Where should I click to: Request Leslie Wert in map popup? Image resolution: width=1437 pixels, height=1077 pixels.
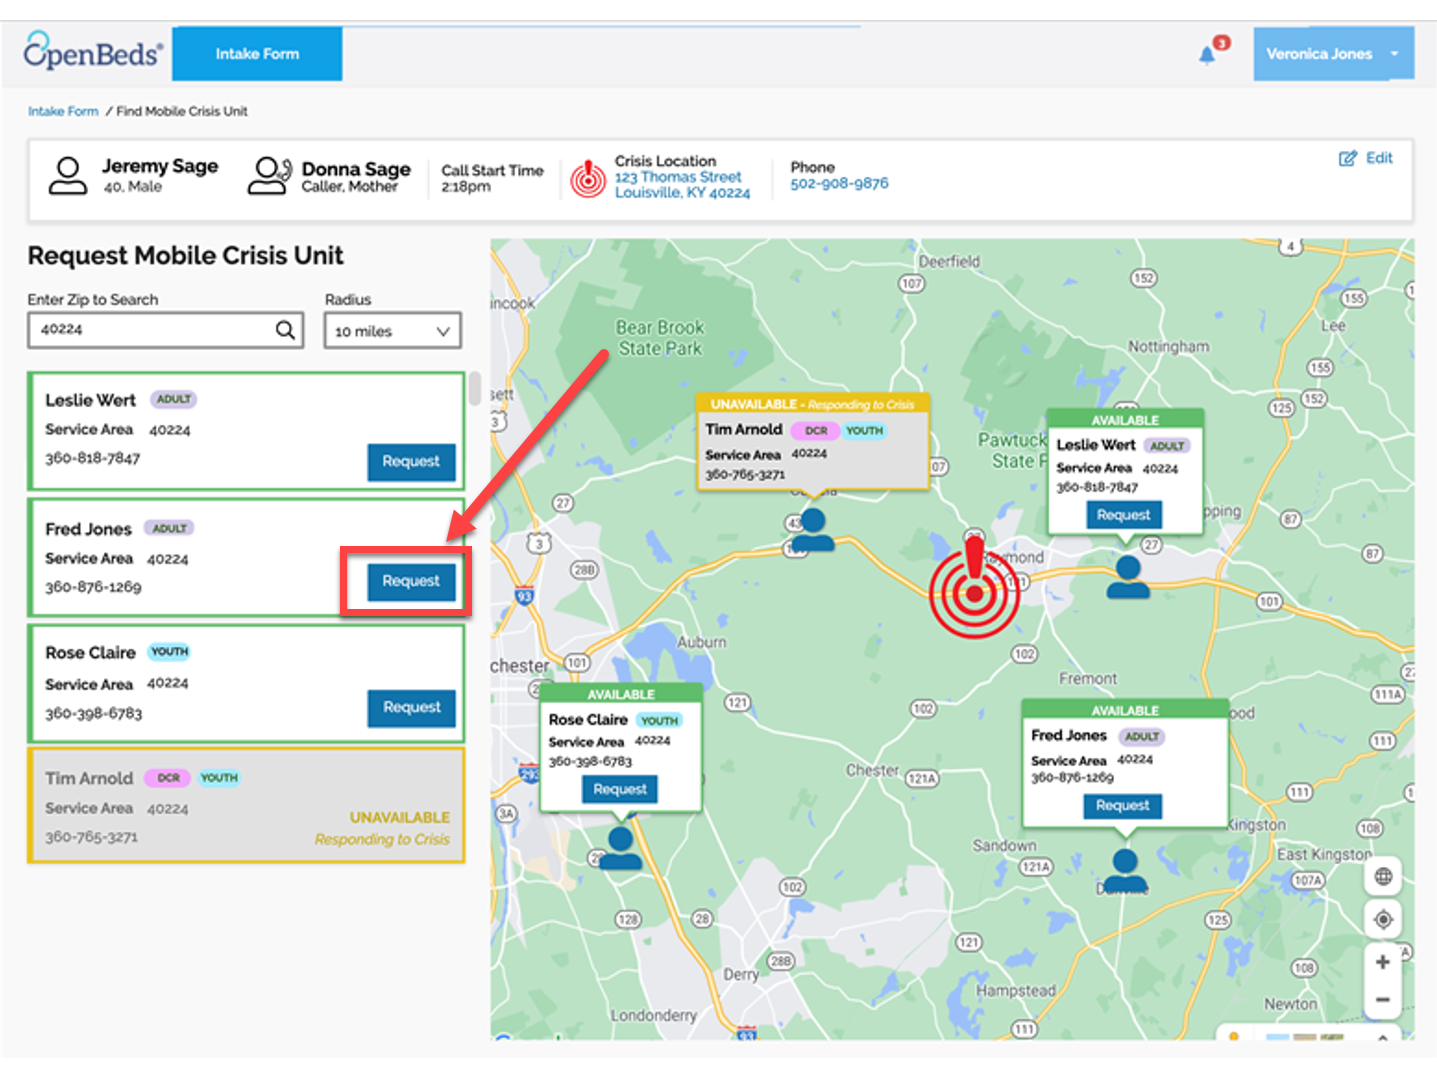(x=1123, y=515)
